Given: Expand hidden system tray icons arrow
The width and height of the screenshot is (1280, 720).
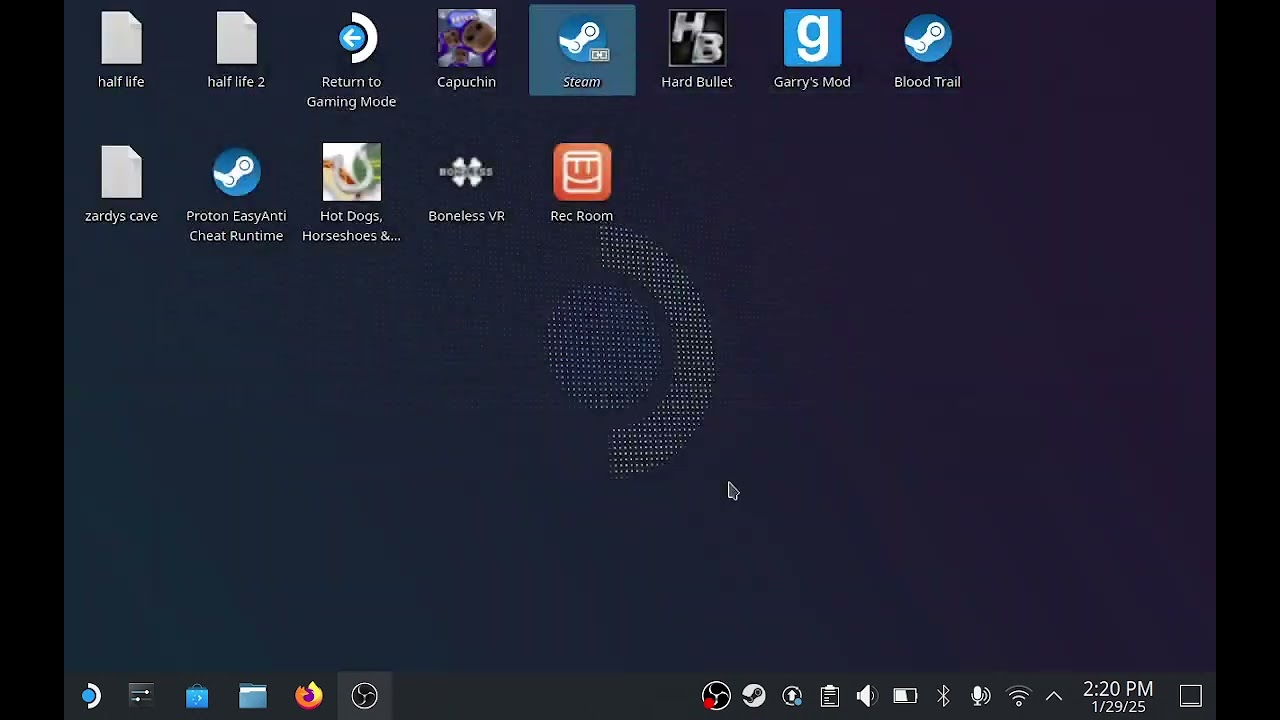Looking at the screenshot, I should [x=1054, y=696].
